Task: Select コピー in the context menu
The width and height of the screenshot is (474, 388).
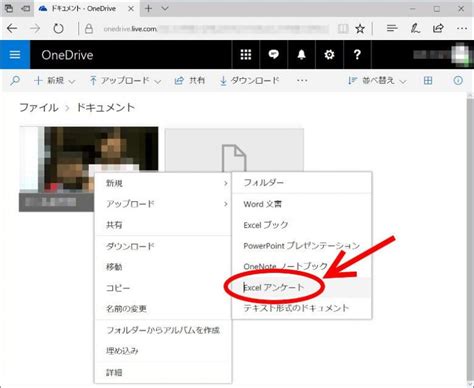Action: [163, 288]
